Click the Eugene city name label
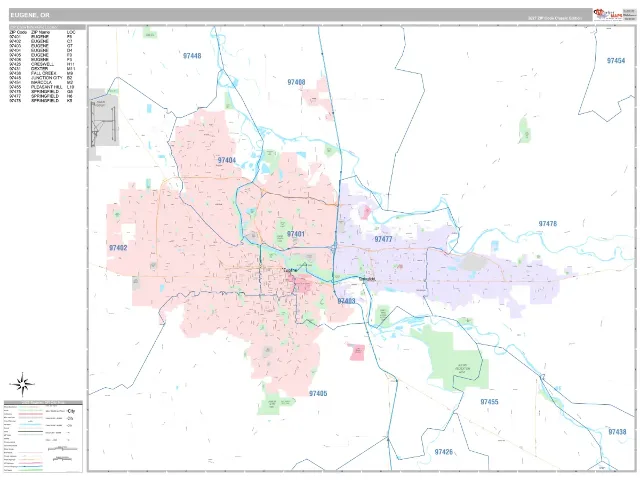 pyautogui.click(x=290, y=270)
